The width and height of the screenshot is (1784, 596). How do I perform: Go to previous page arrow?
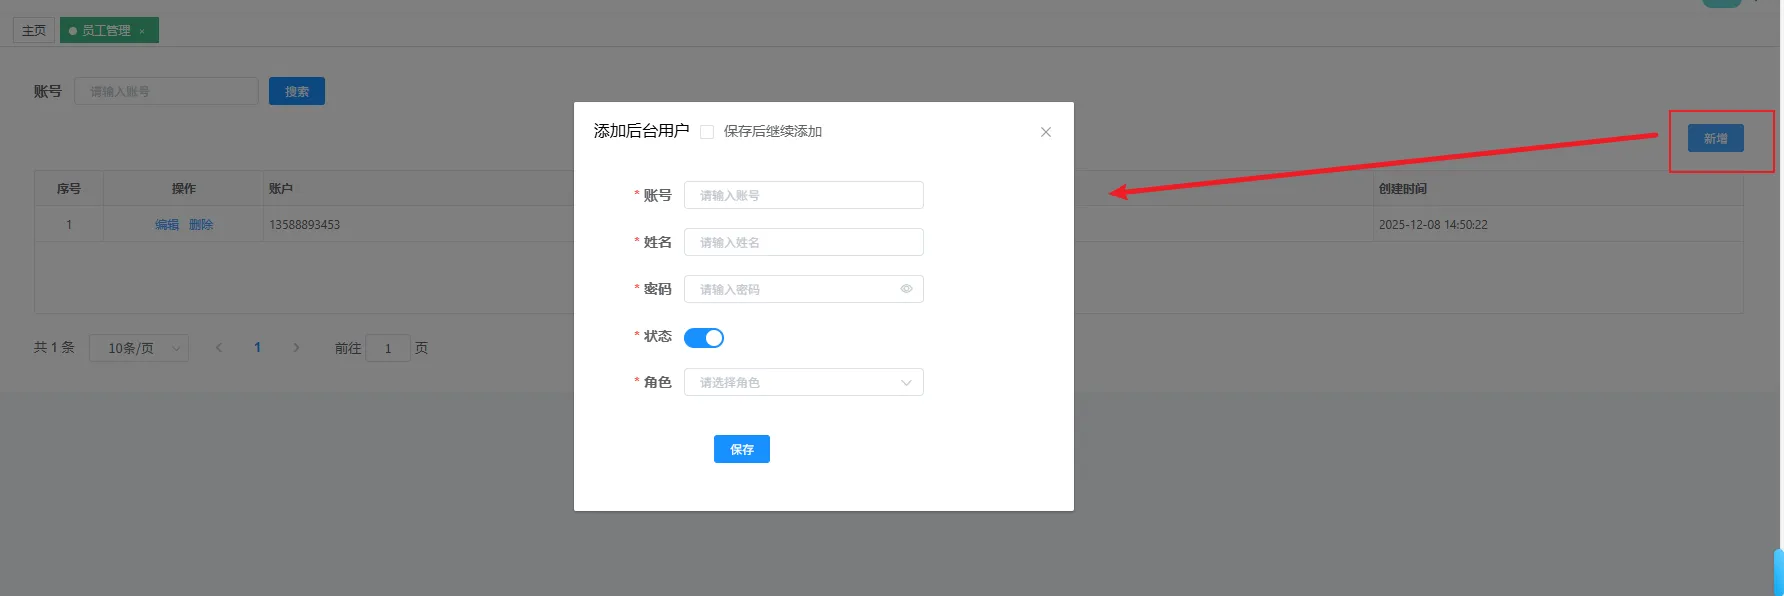point(219,348)
